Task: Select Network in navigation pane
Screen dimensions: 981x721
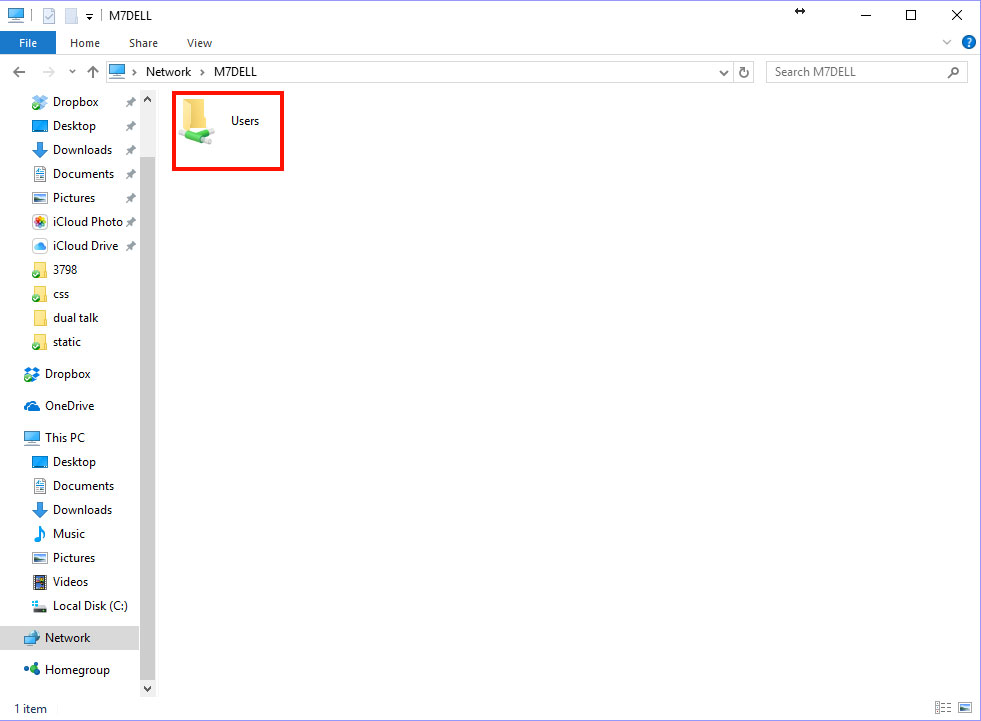Action: click(67, 638)
